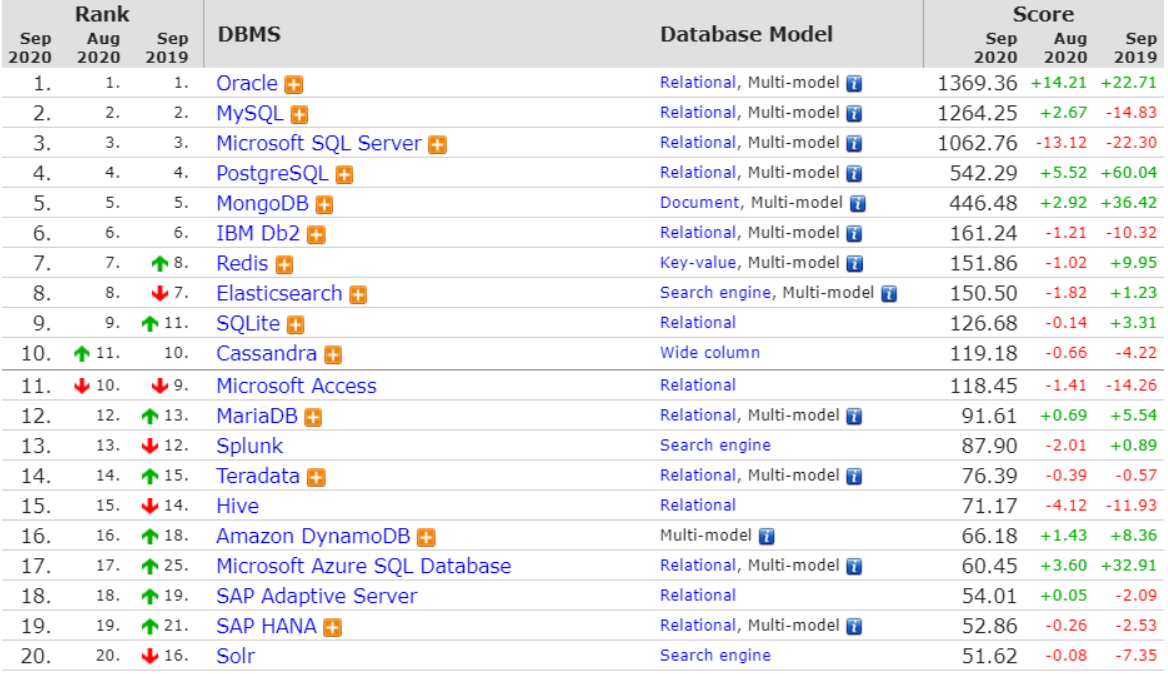Click the plus icon after Amazon DynamoDB

point(426,538)
